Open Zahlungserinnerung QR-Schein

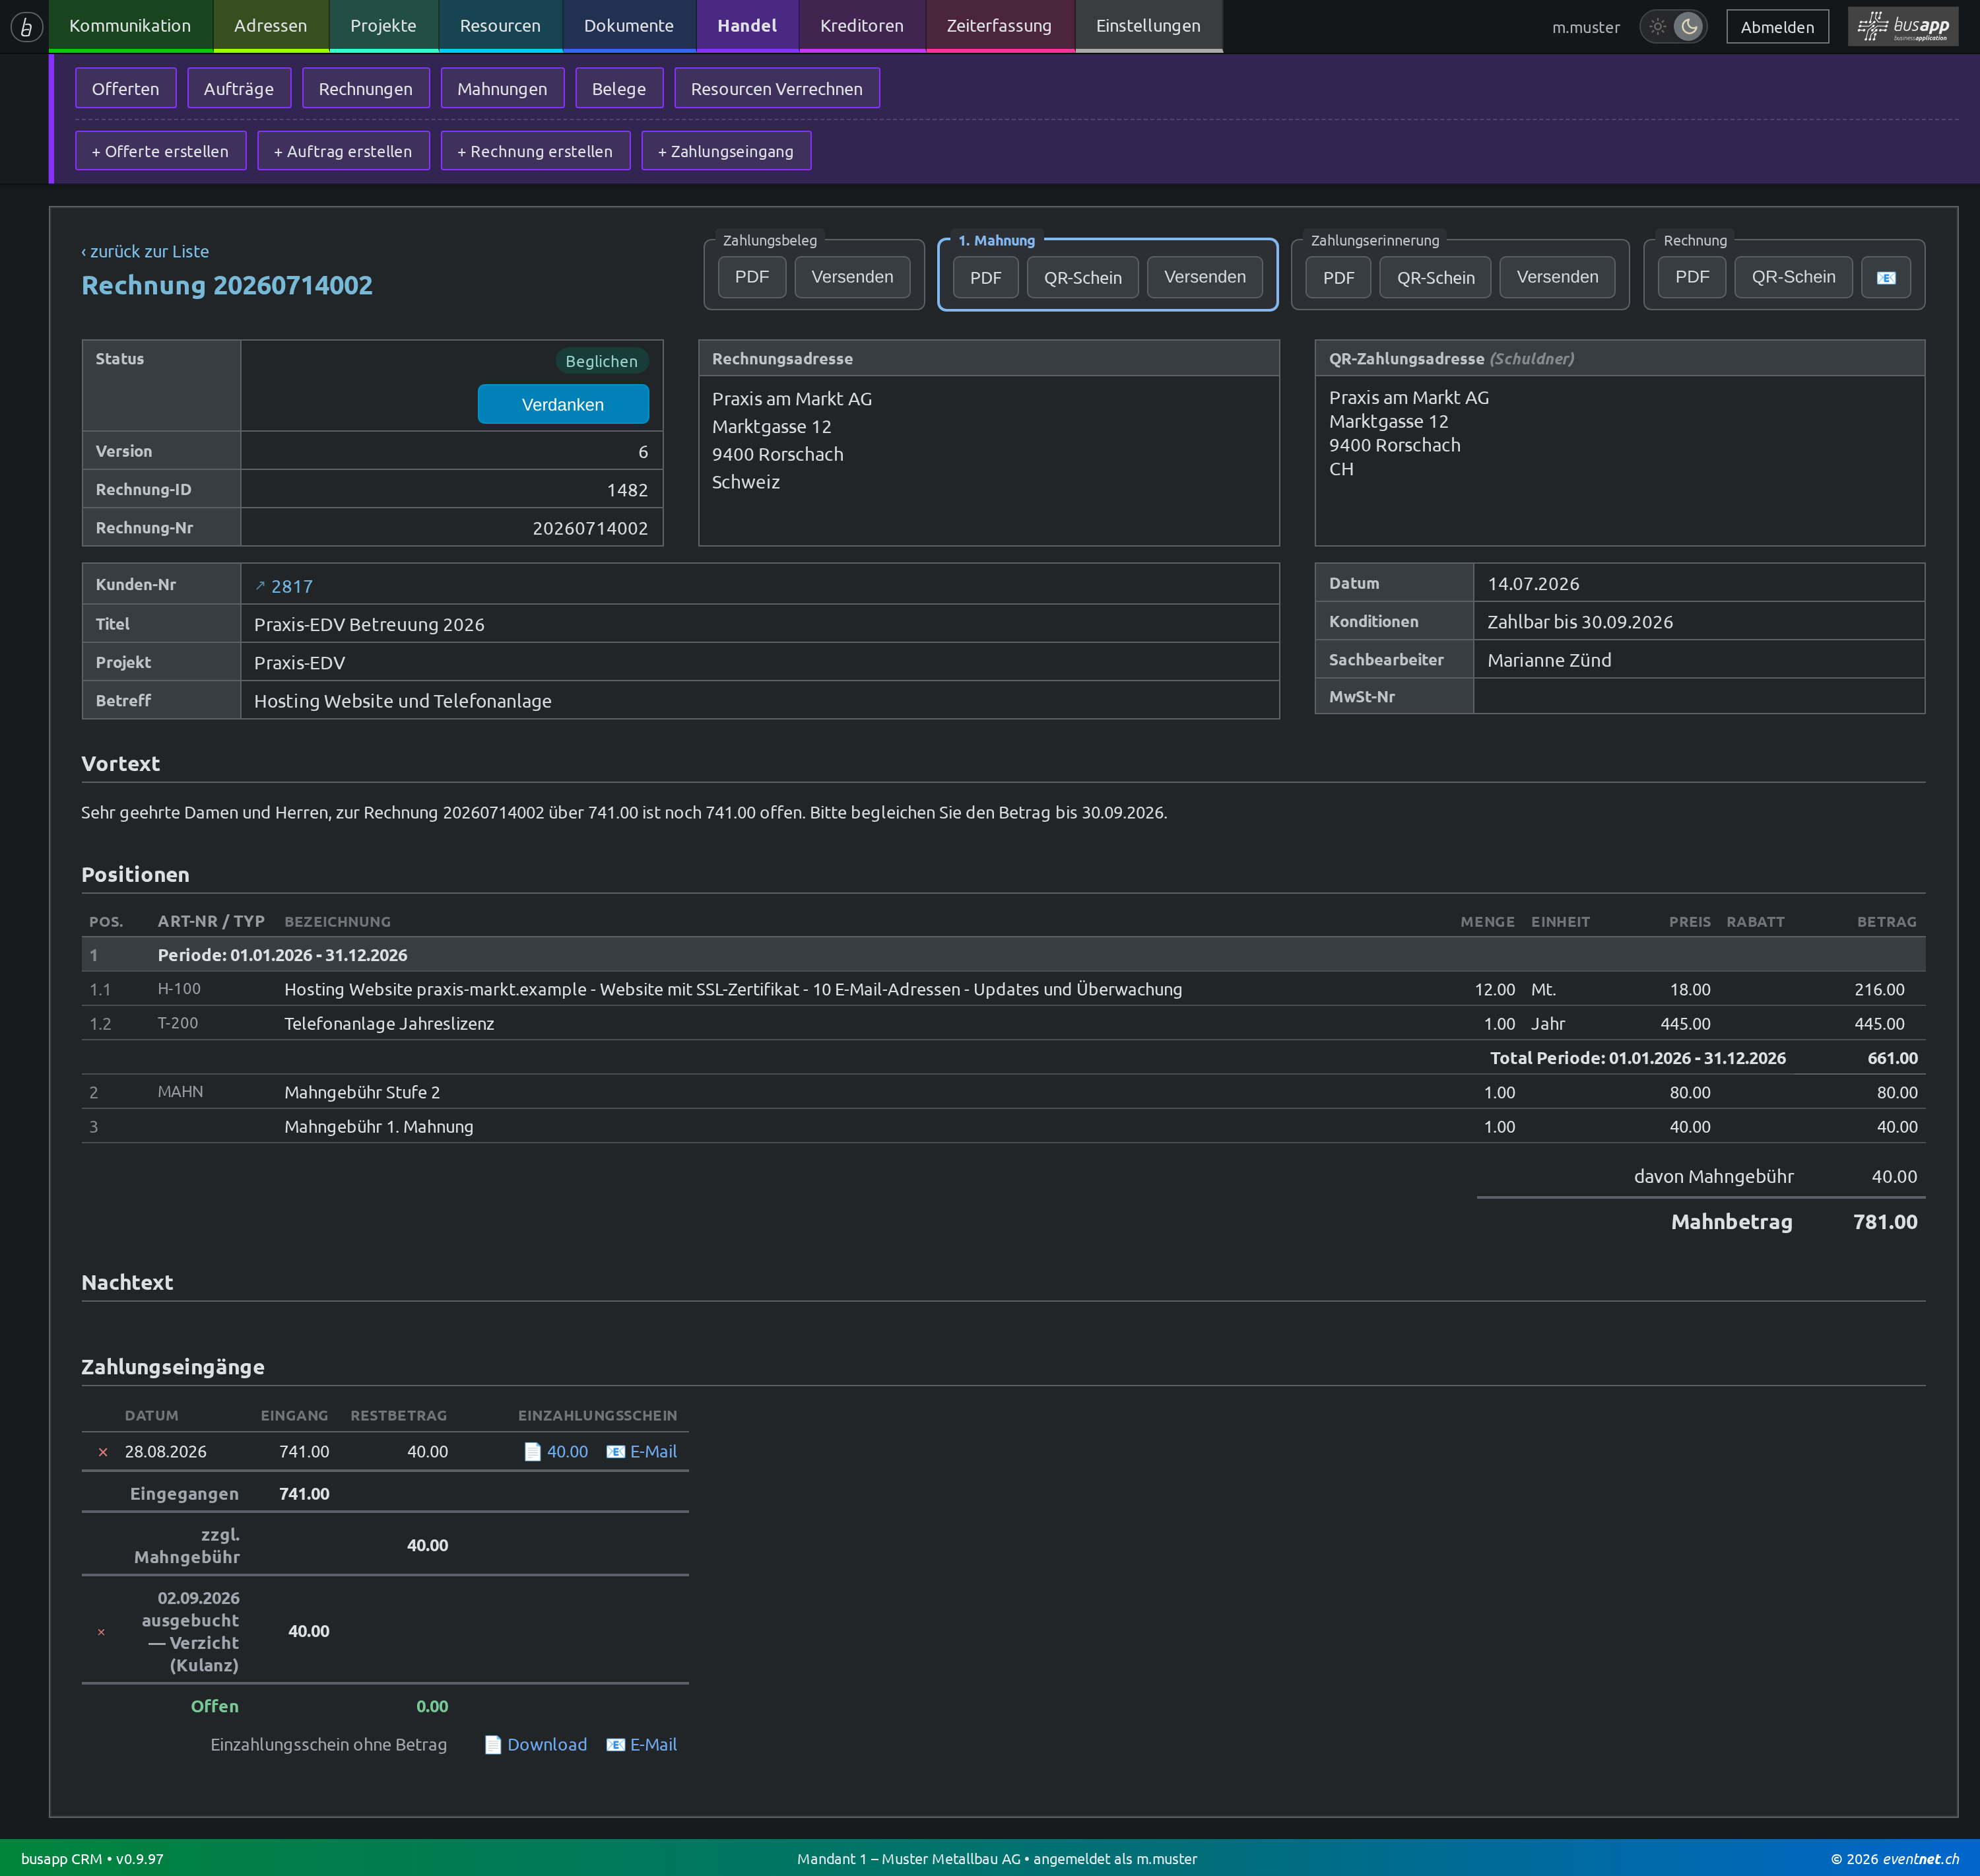(1436, 277)
